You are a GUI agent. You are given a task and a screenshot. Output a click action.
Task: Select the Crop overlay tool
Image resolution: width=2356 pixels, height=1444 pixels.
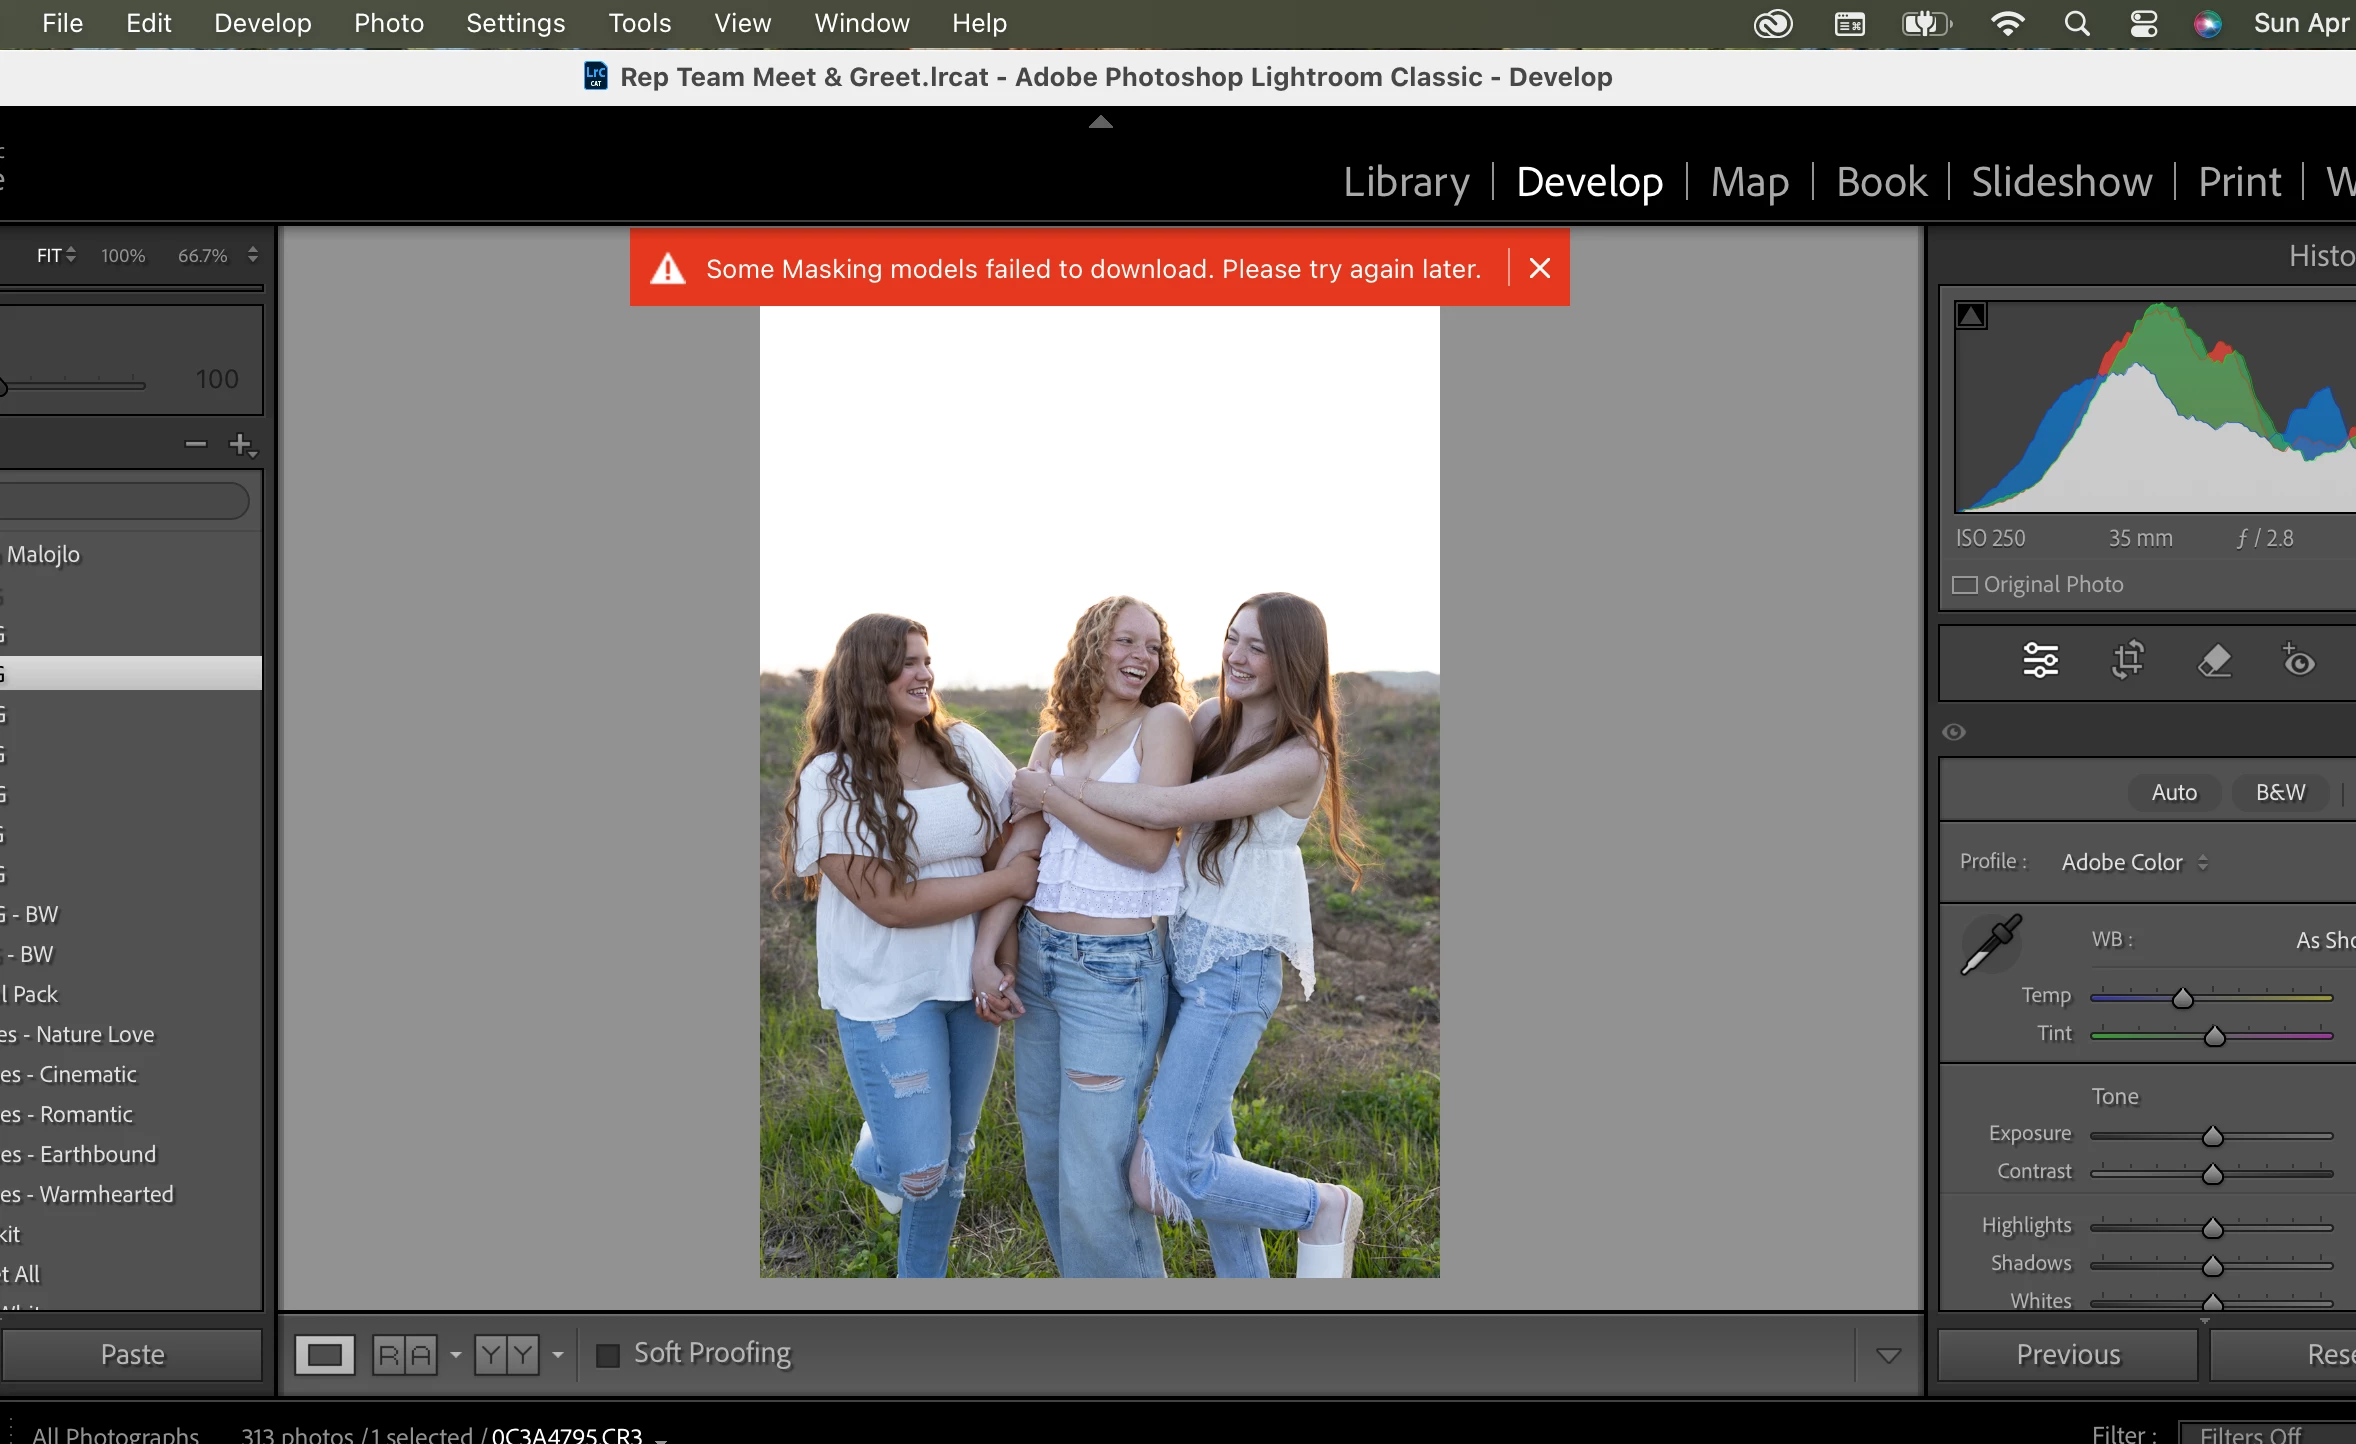2127,661
